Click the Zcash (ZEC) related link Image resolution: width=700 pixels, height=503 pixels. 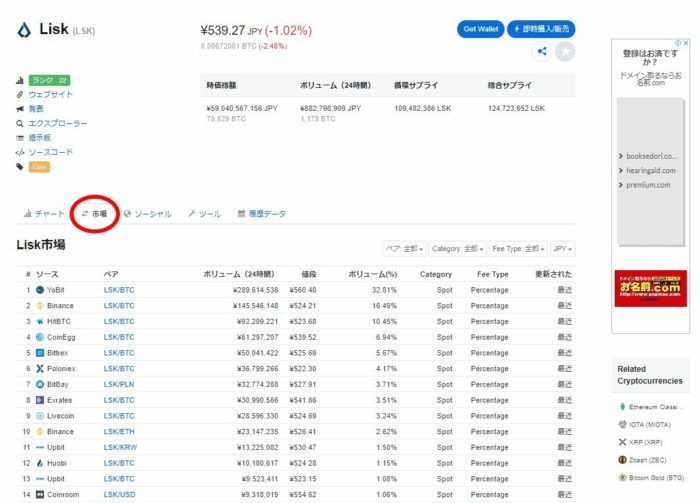pos(647,460)
